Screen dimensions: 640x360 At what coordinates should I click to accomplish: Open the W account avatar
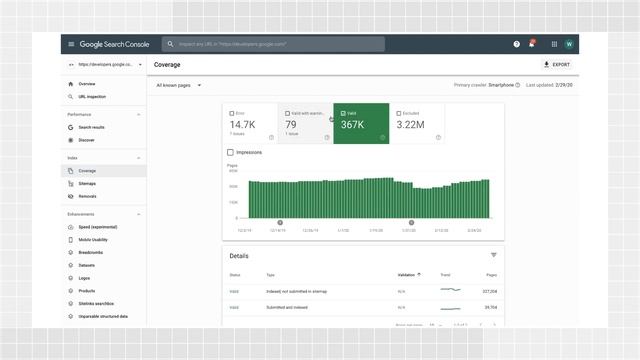(569, 44)
